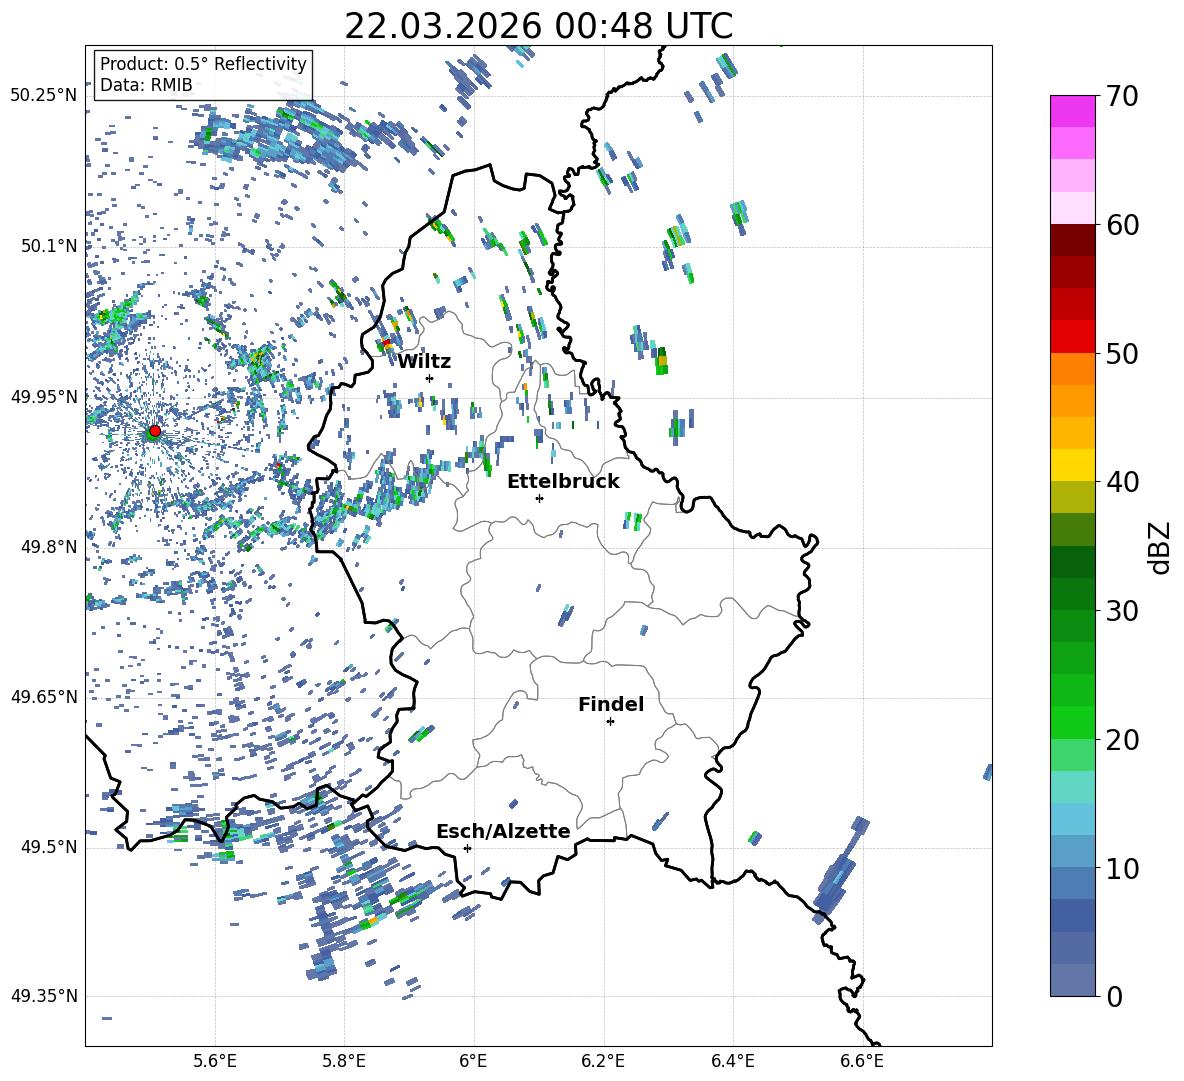1184x1081 pixels.
Task: Click the red radar site marker
Action: pyautogui.click(x=154, y=431)
